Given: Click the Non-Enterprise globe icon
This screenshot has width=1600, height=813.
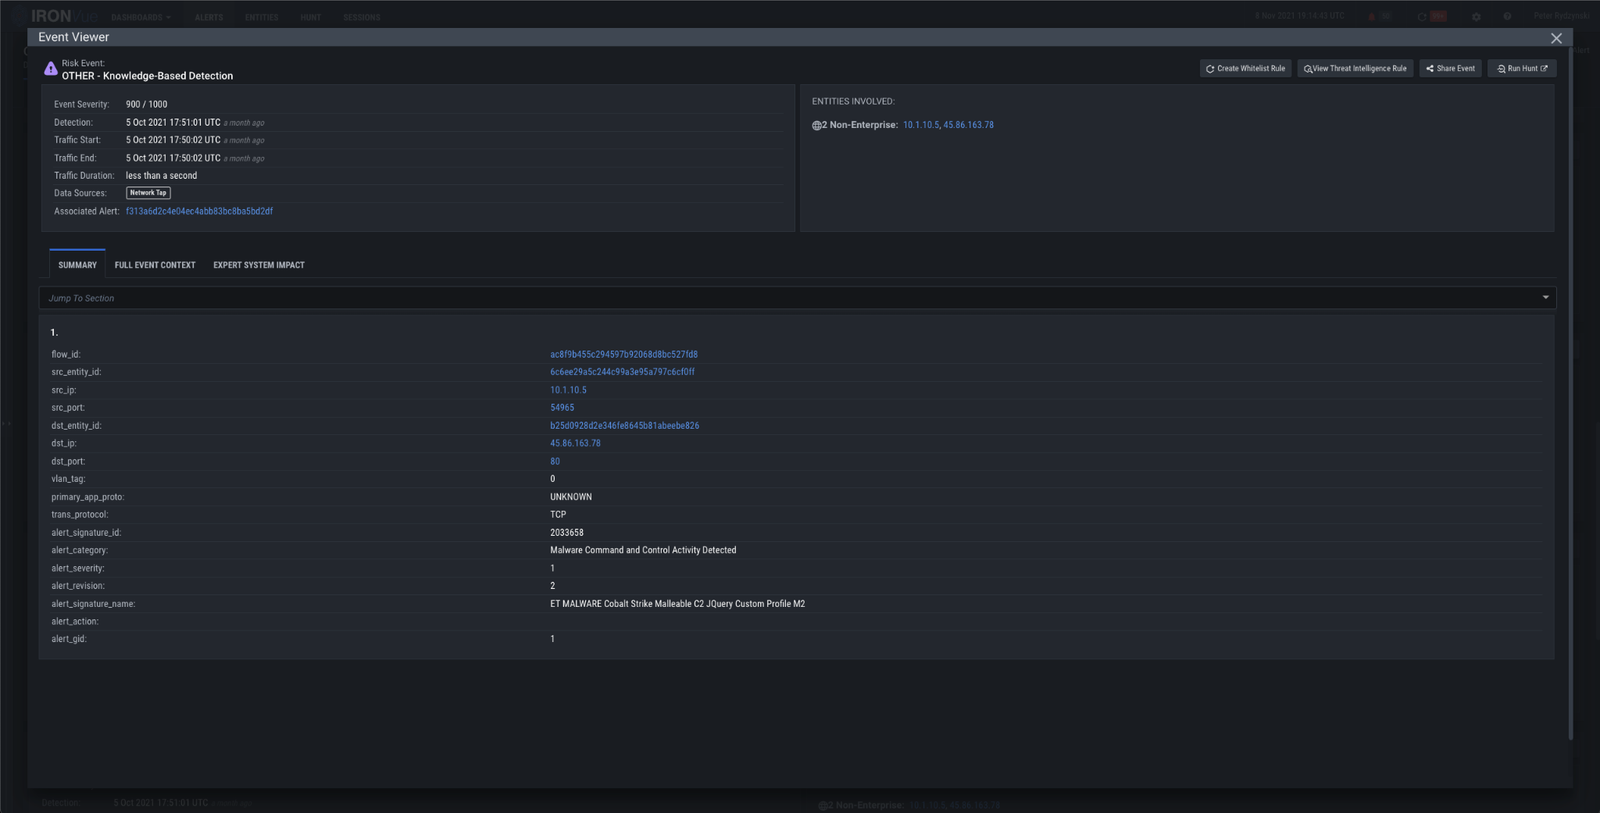Looking at the screenshot, I should pyautogui.click(x=816, y=125).
